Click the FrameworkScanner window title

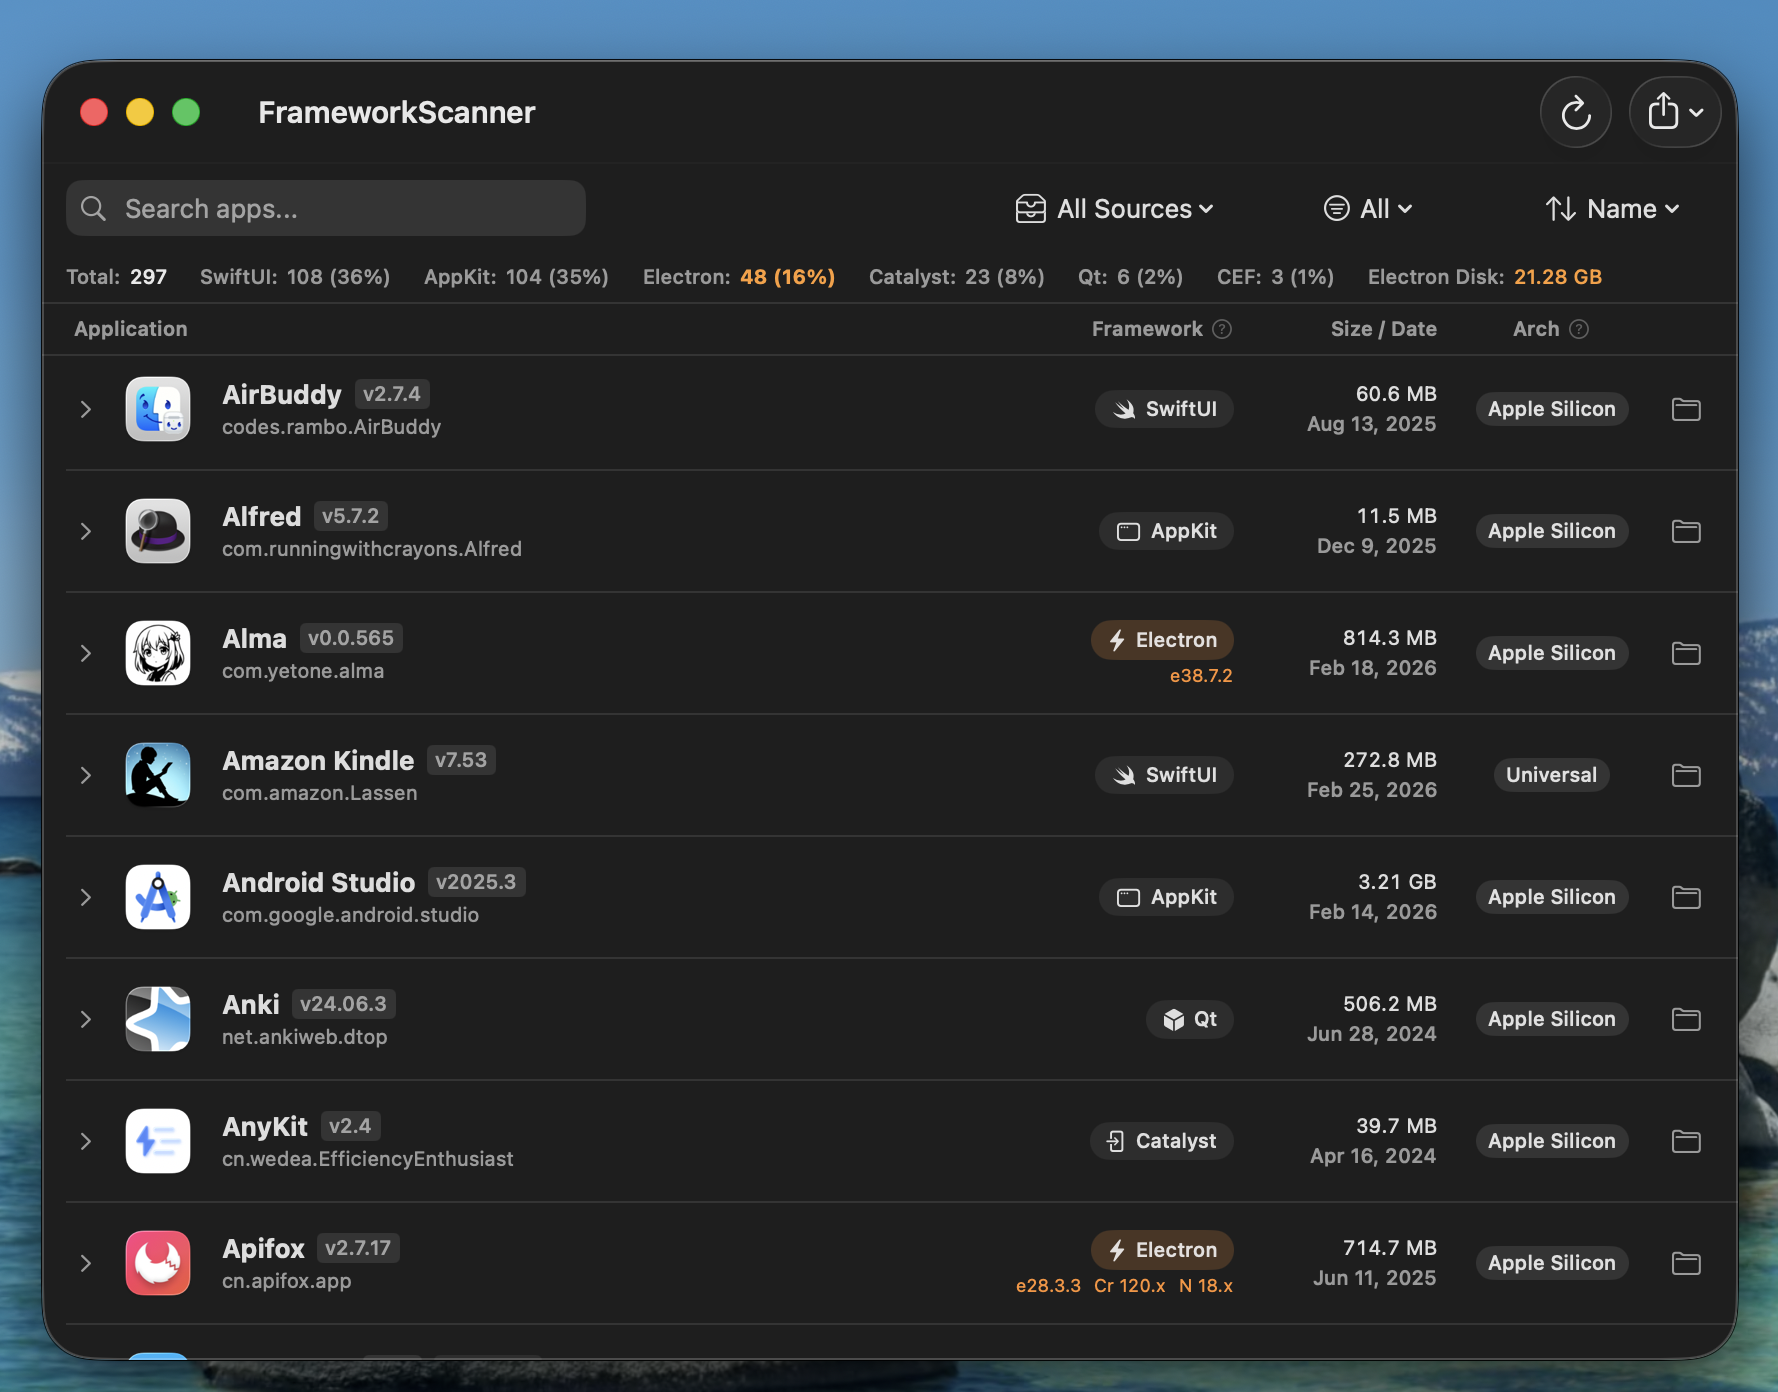click(x=397, y=112)
